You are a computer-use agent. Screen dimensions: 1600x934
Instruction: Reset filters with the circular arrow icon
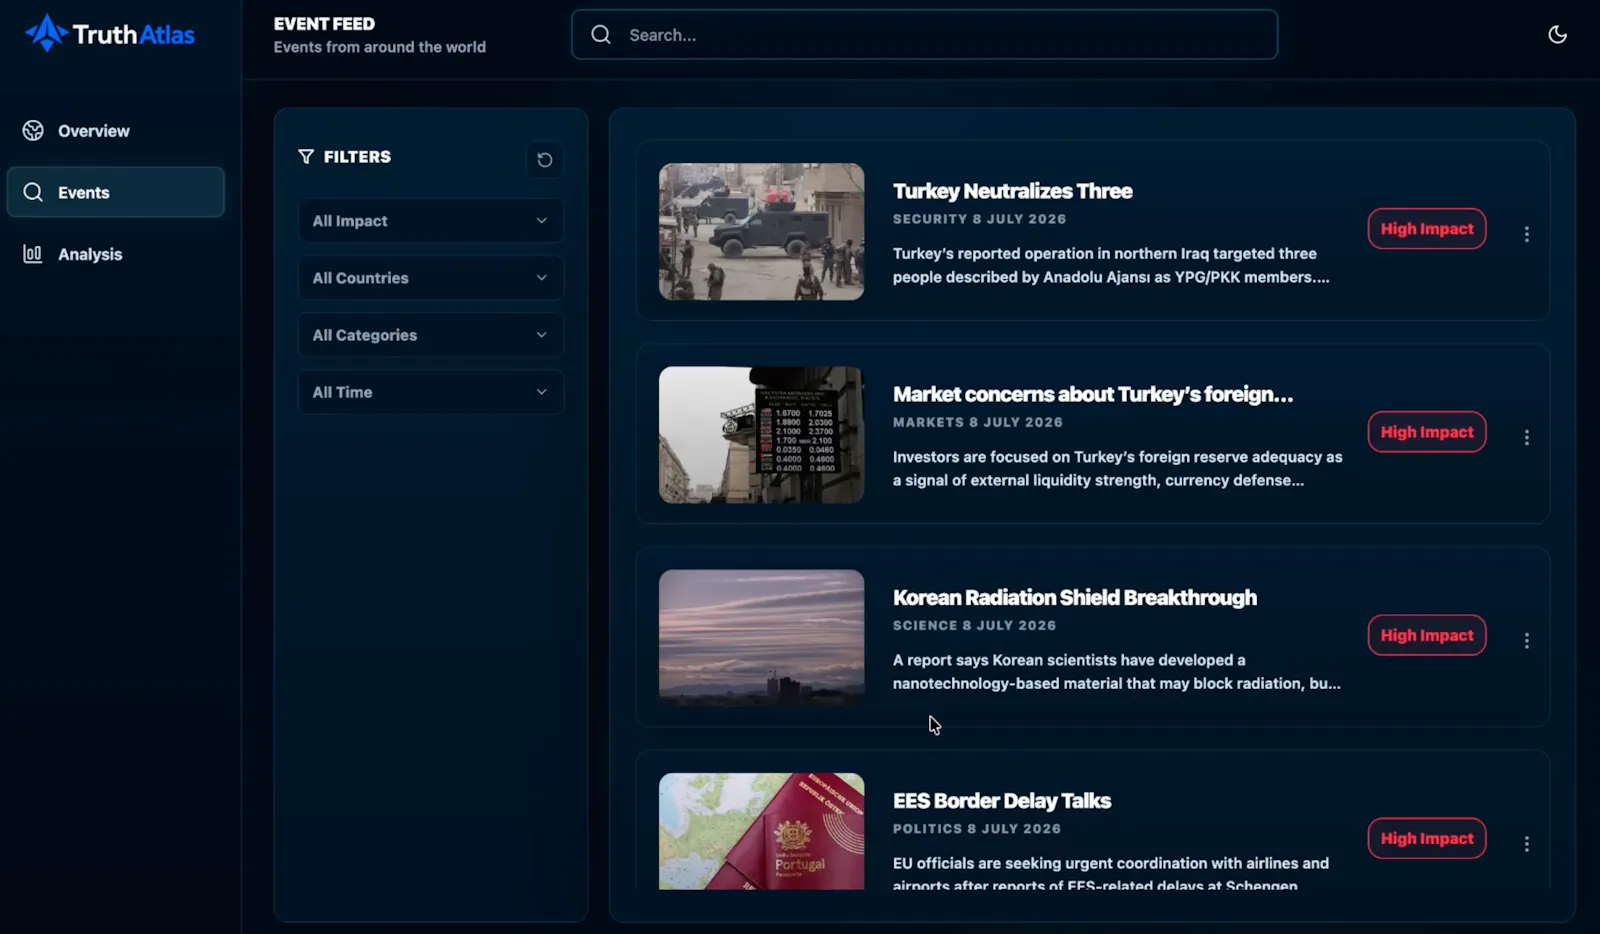pyautogui.click(x=544, y=160)
